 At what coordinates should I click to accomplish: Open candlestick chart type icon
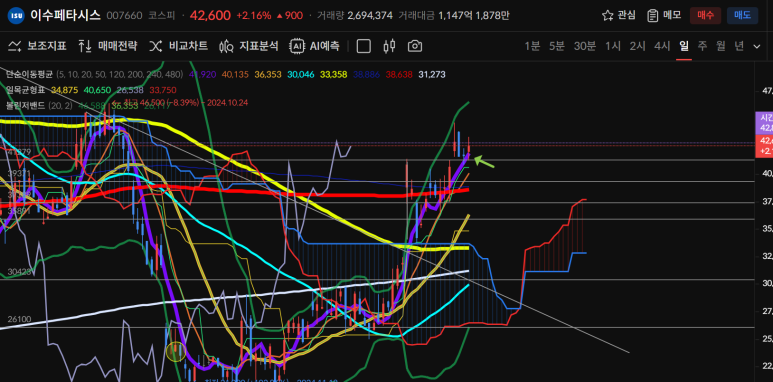[x=389, y=46]
